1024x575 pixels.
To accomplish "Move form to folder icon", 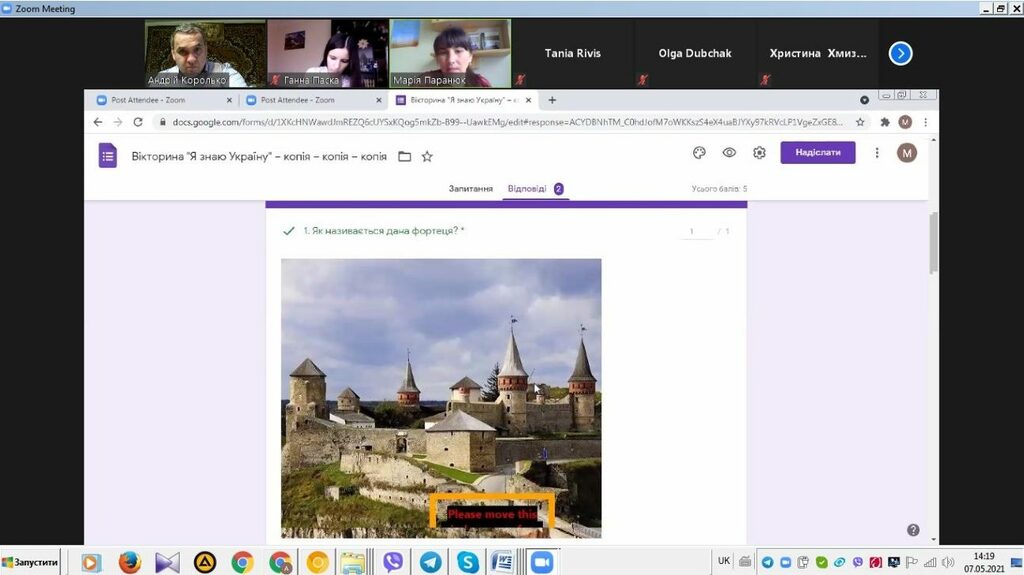I will (405, 157).
